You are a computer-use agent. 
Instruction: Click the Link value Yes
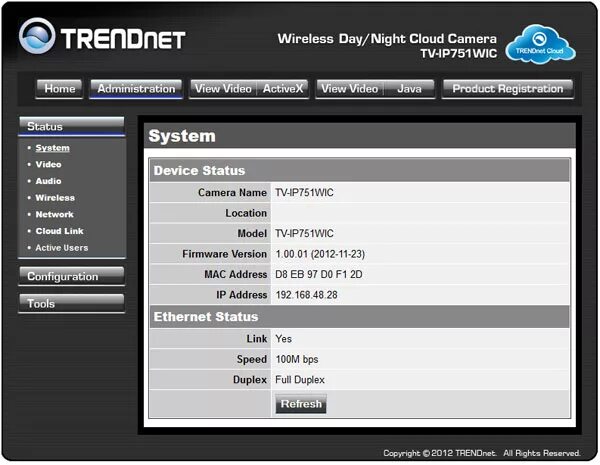284,339
